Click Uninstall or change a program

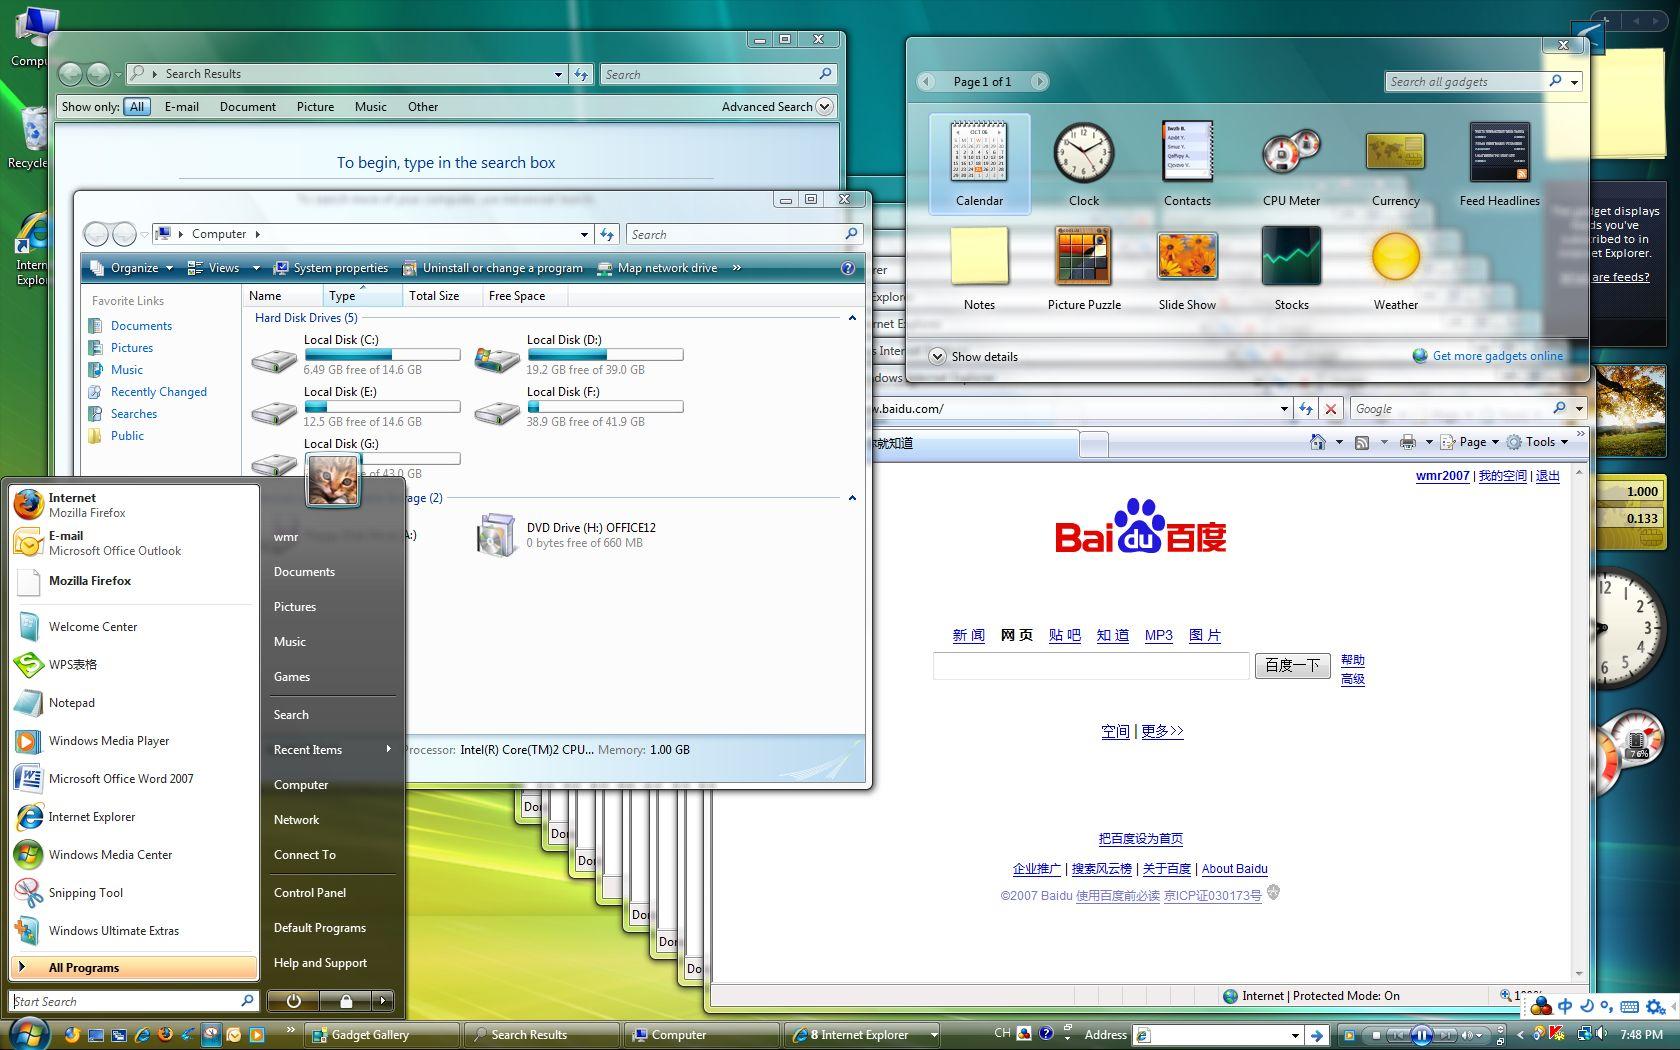(492, 268)
